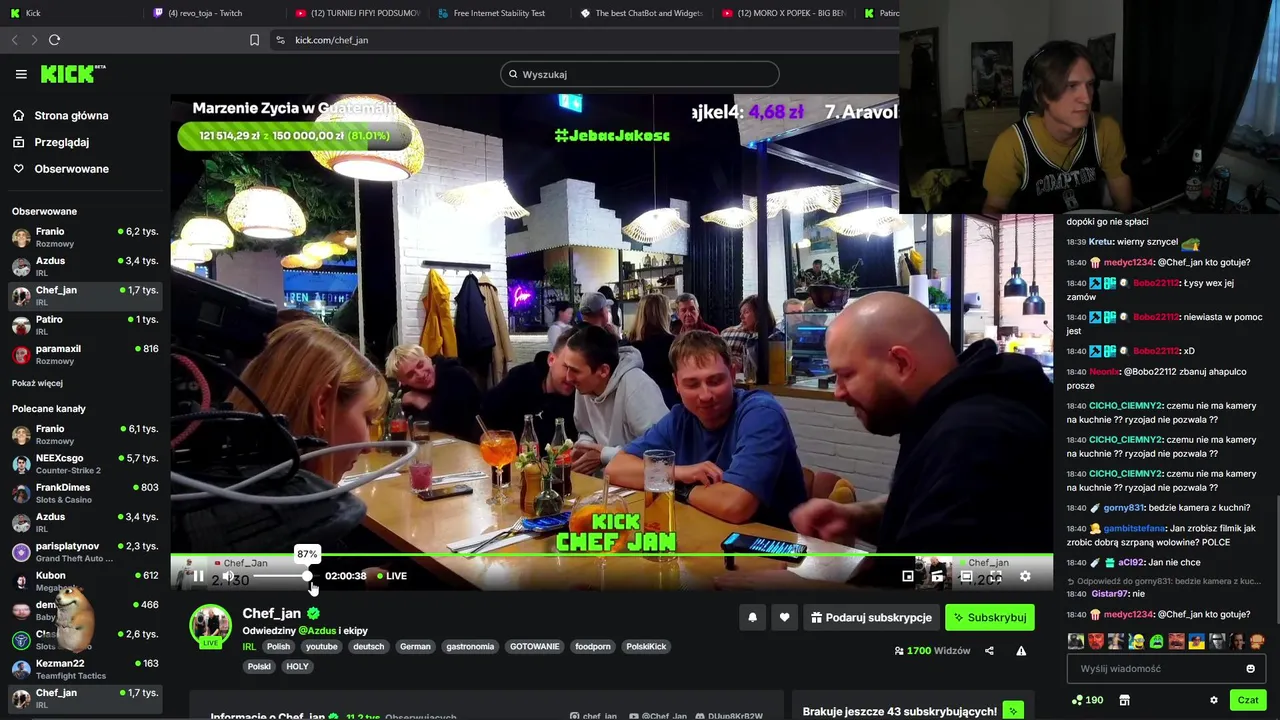Open Patiro channel in followed list
This screenshot has width=1280, height=720.
85,325
